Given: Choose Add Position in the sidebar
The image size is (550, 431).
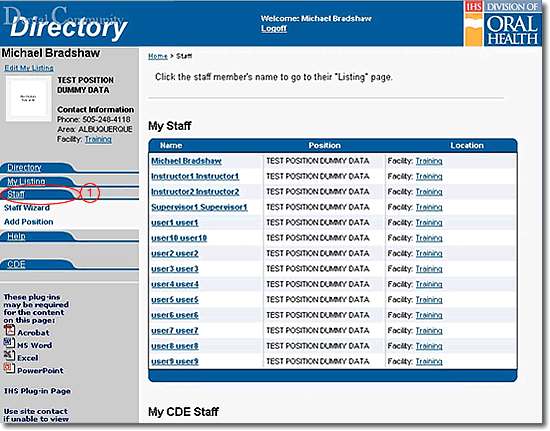Looking at the screenshot, I should point(28,222).
